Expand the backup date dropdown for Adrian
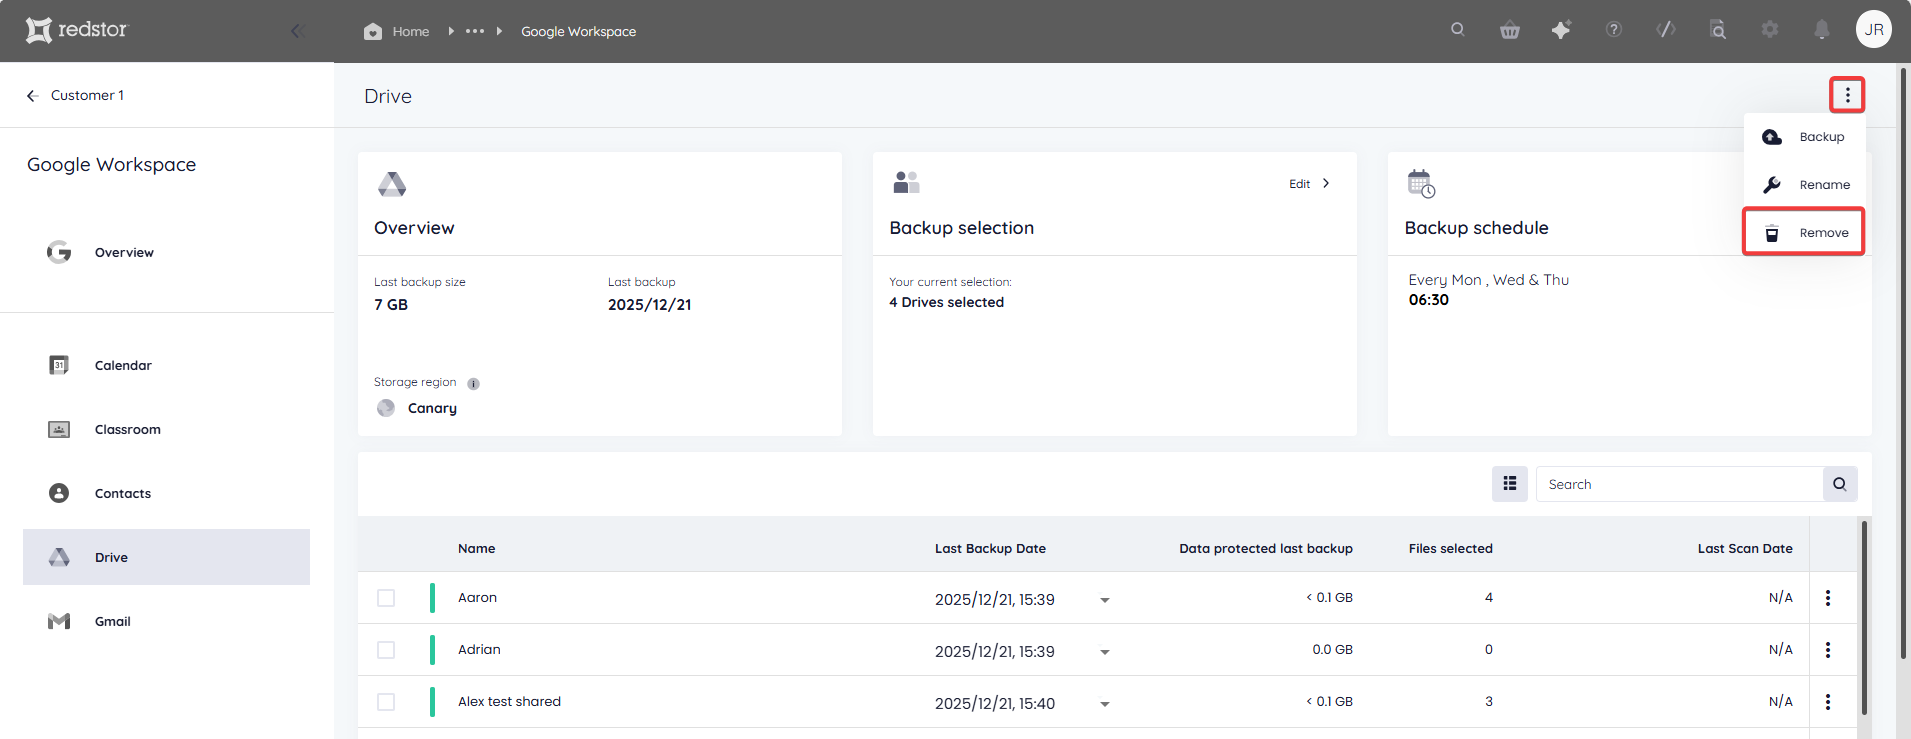This screenshot has width=1911, height=739. tap(1105, 652)
